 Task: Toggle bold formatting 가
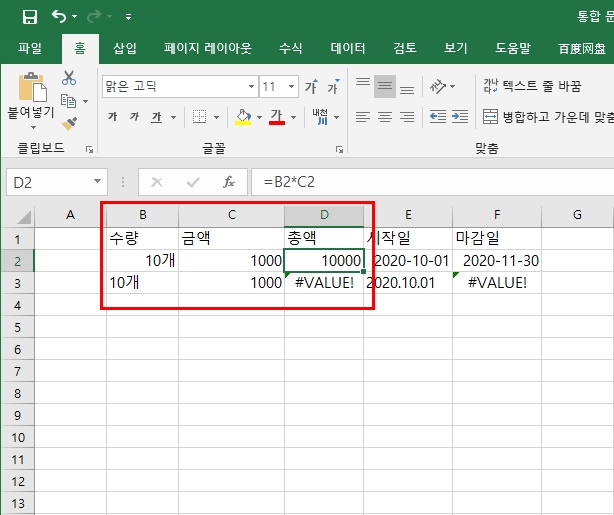(113, 117)
